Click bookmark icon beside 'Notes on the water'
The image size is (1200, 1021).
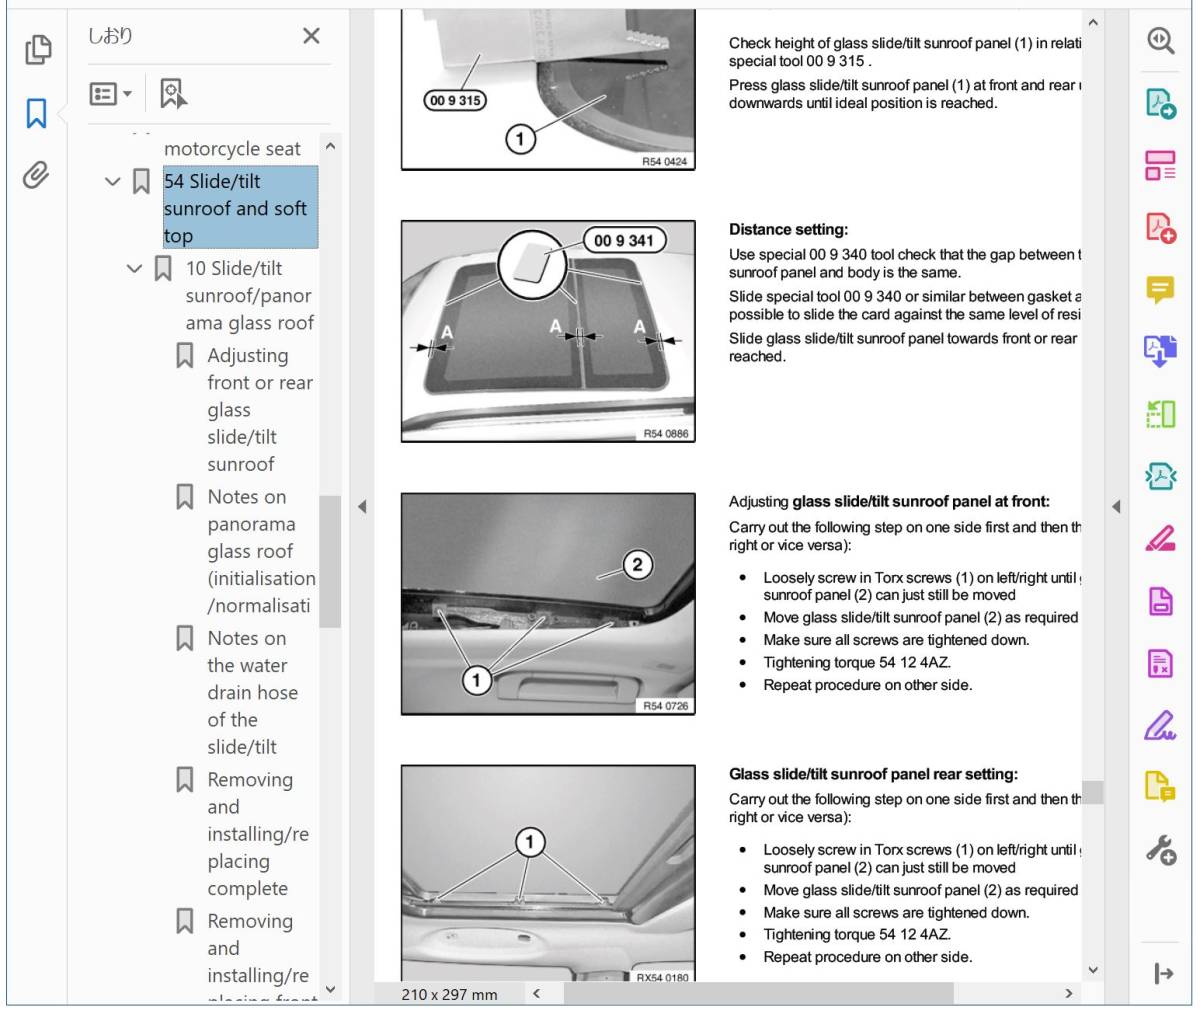click(185, 639)
